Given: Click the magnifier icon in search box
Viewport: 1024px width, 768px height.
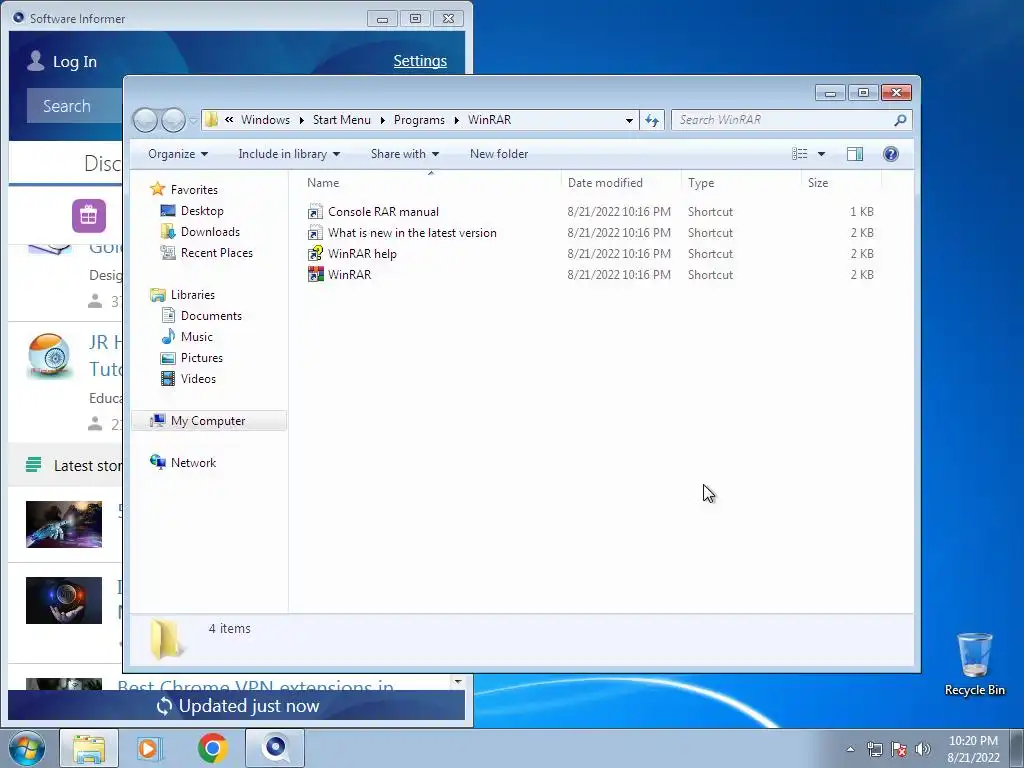Looking at the screenshot, I should tap(901, 120).
